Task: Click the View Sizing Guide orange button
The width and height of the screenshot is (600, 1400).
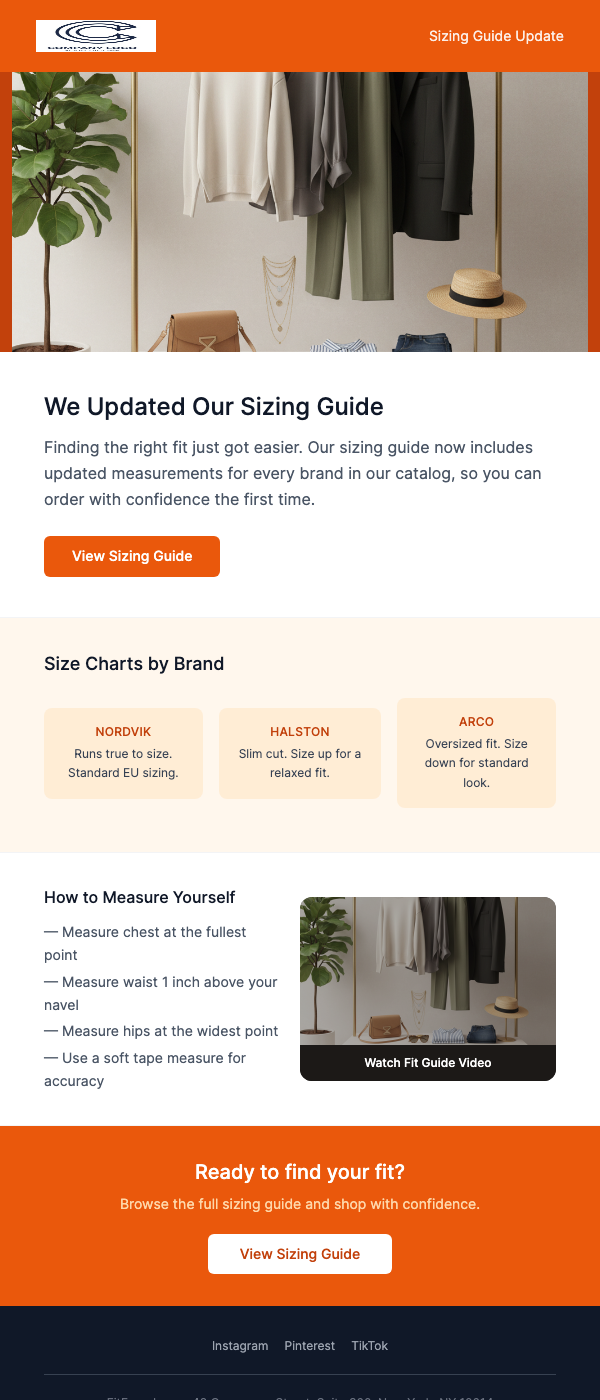Action: click(x=131, y=556)
